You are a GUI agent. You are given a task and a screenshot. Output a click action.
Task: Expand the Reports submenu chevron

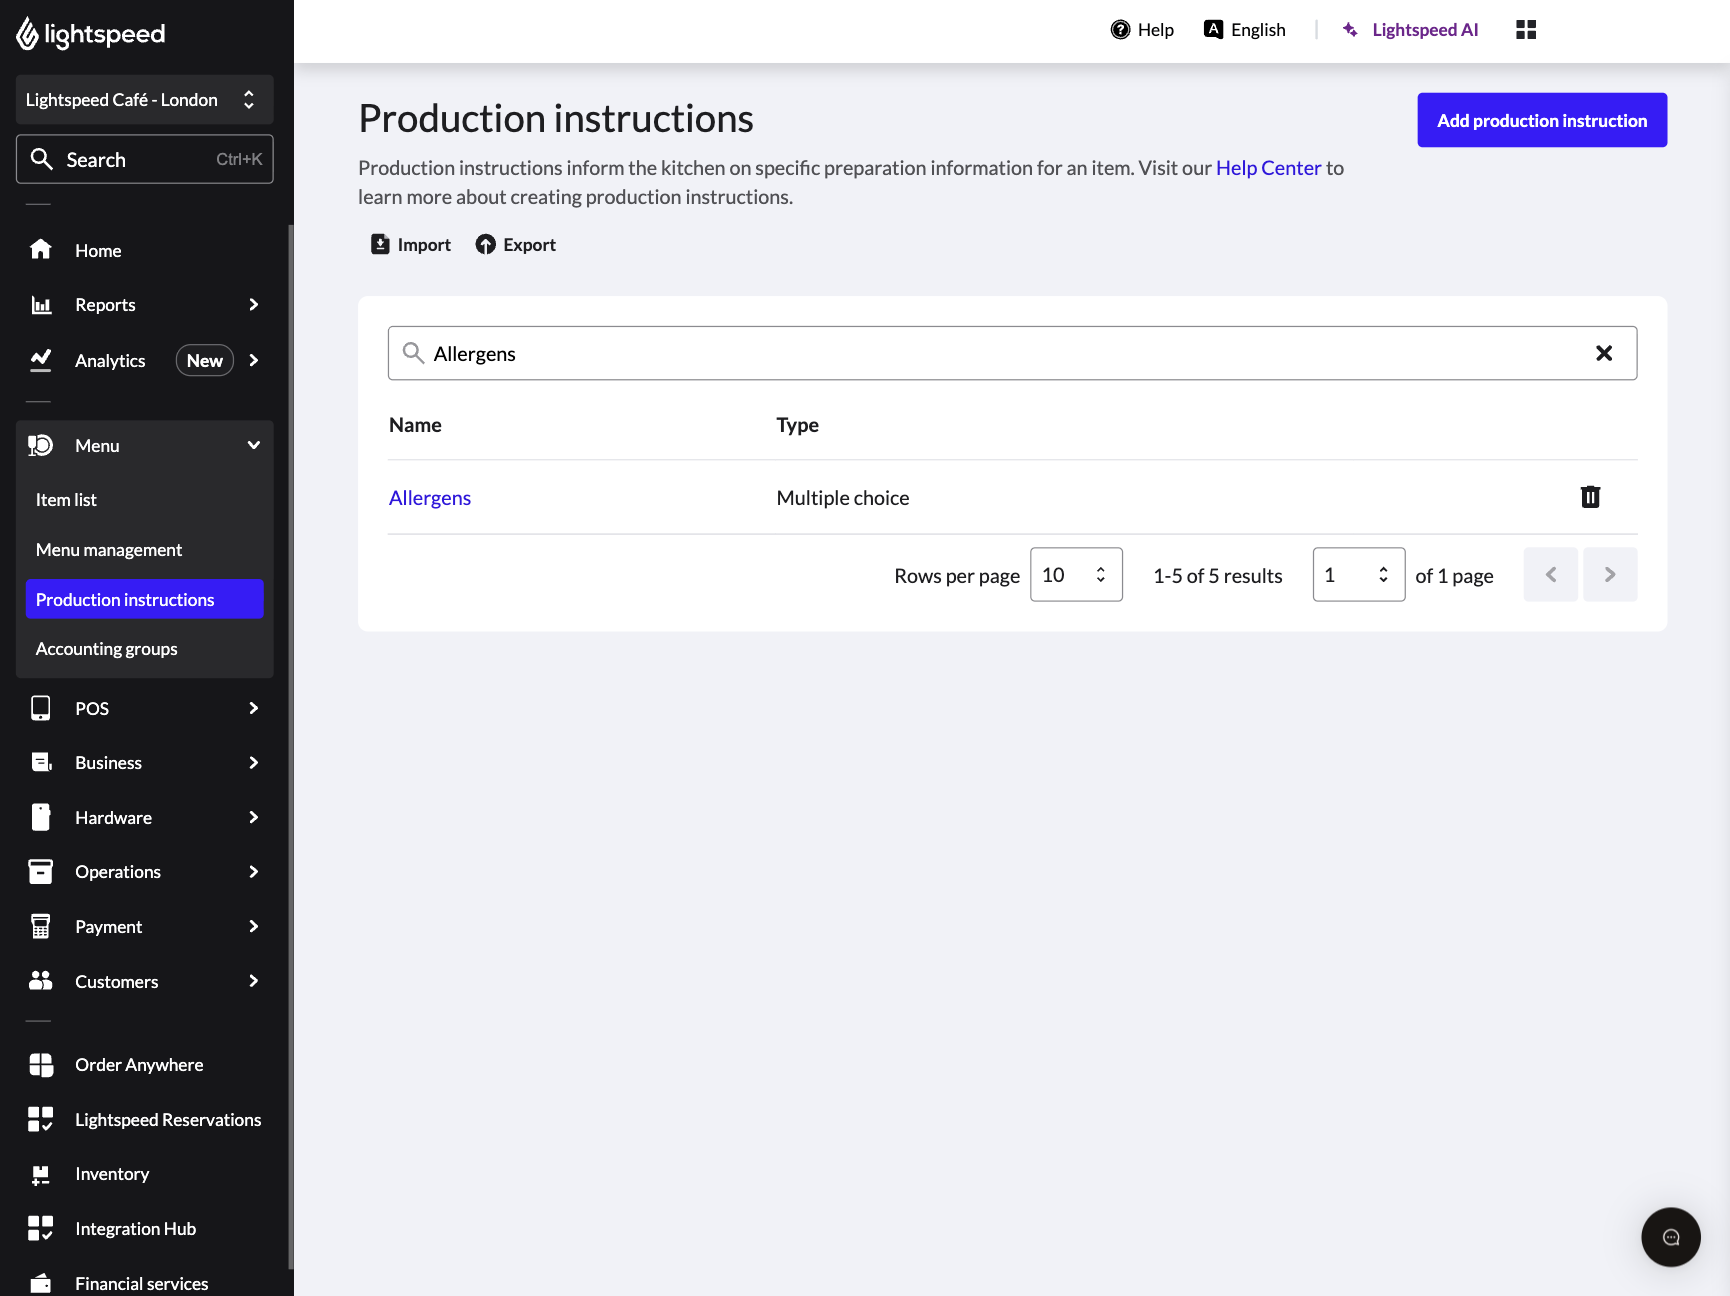pos(254,305)
